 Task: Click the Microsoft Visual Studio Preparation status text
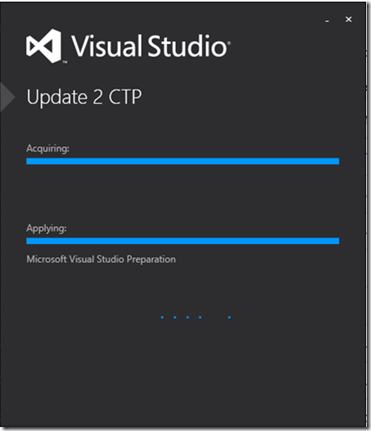(101, 259)
